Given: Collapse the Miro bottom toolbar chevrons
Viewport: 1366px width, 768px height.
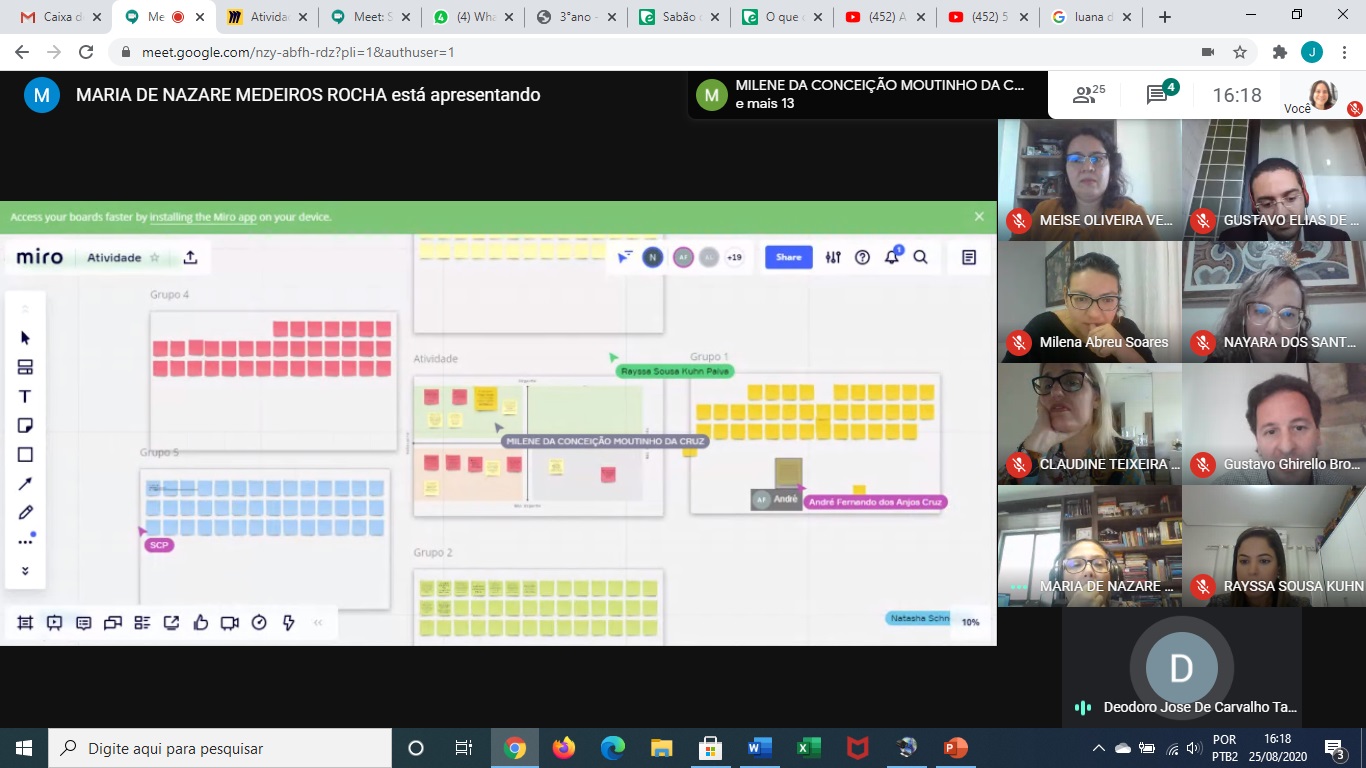Looking at the screenshot, I should tap(318, 623).
